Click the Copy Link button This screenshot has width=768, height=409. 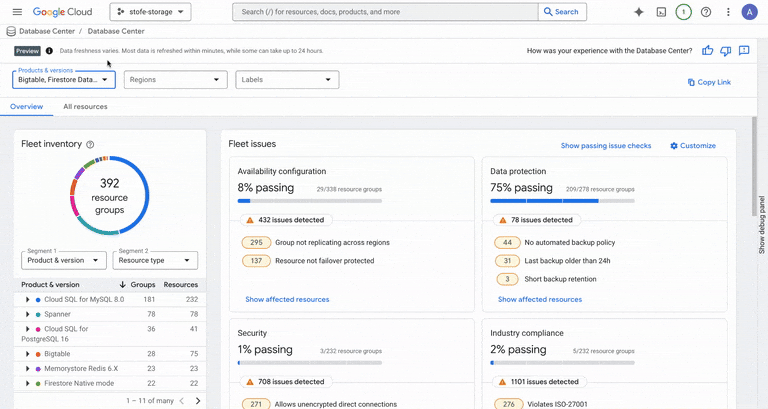709,82
